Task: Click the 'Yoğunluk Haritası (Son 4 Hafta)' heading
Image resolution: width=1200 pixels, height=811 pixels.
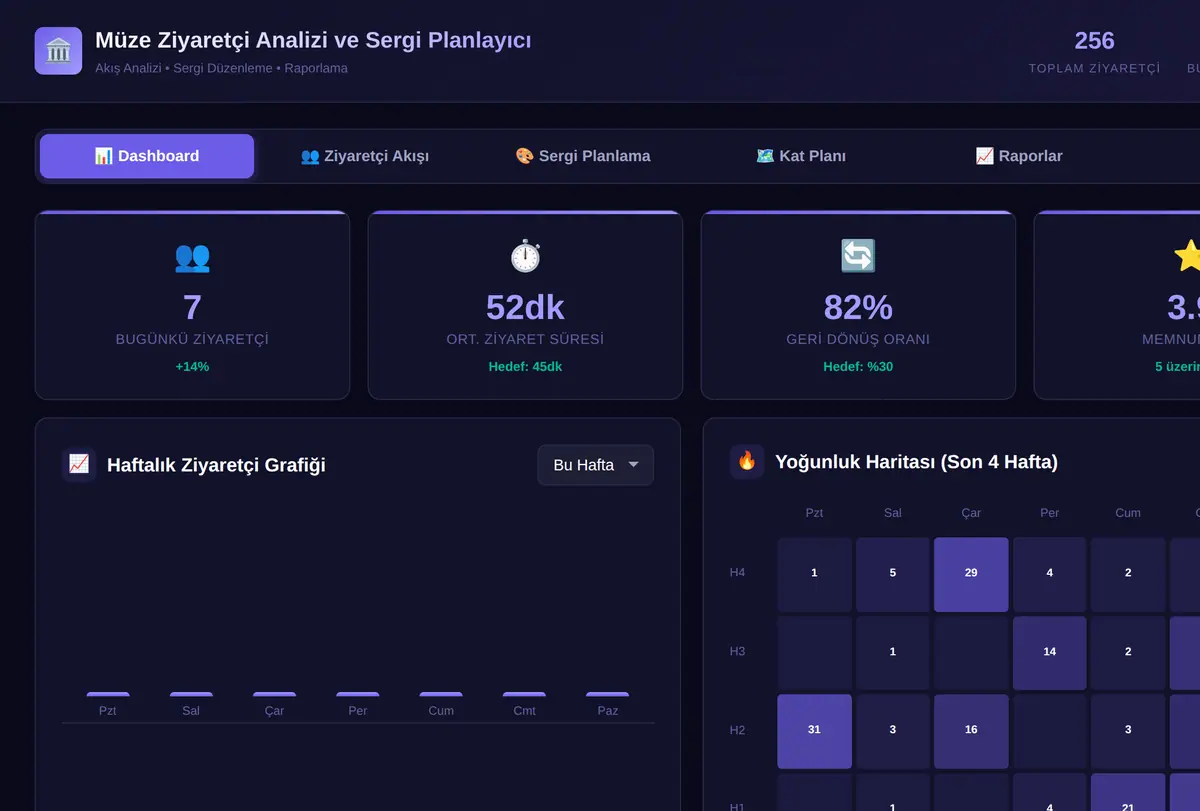Action: point(916,461)
